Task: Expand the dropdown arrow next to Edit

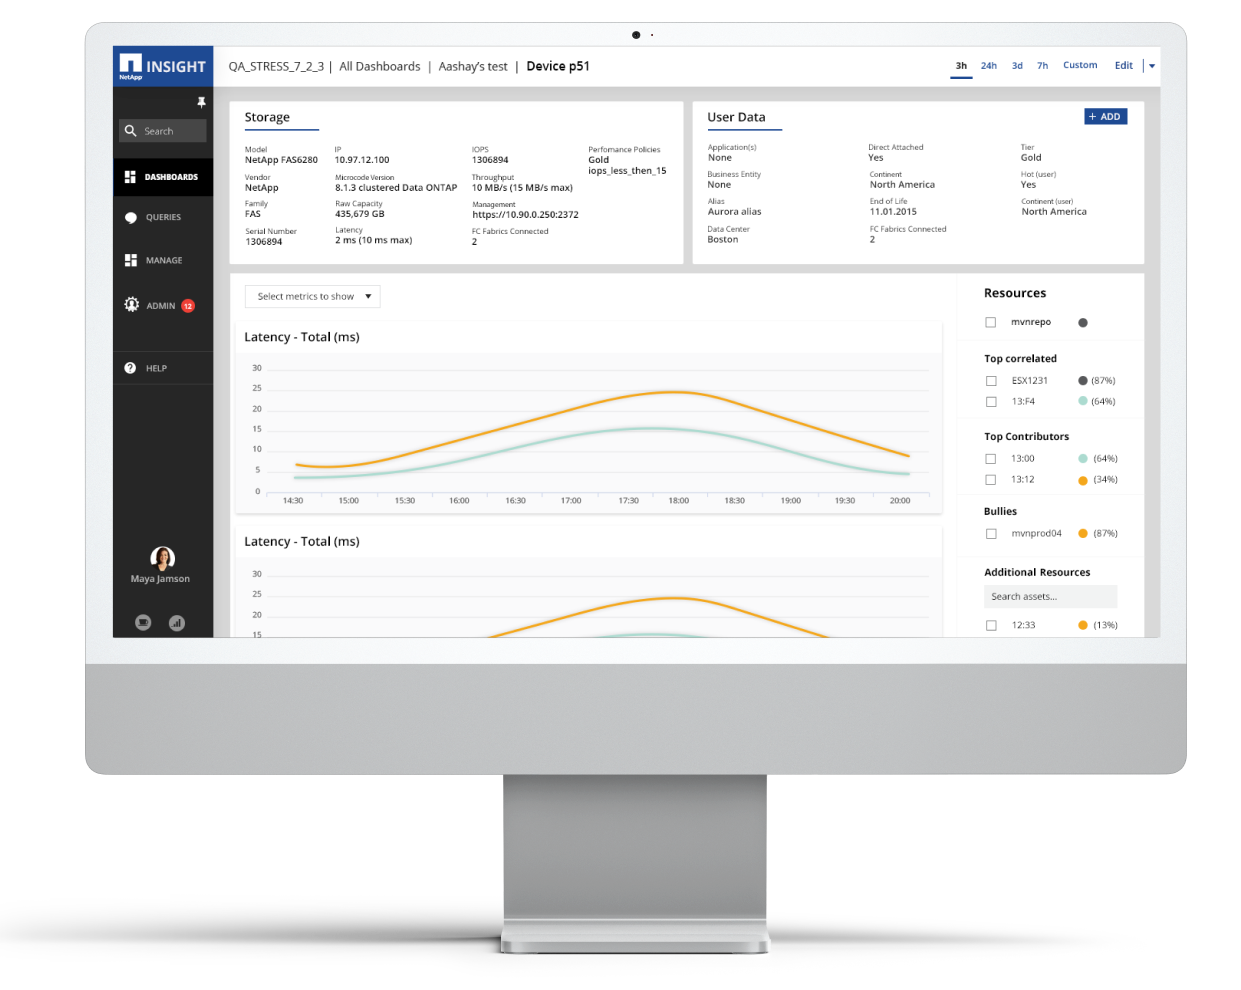Action: pyautogui.click(x=1152, y=66)
